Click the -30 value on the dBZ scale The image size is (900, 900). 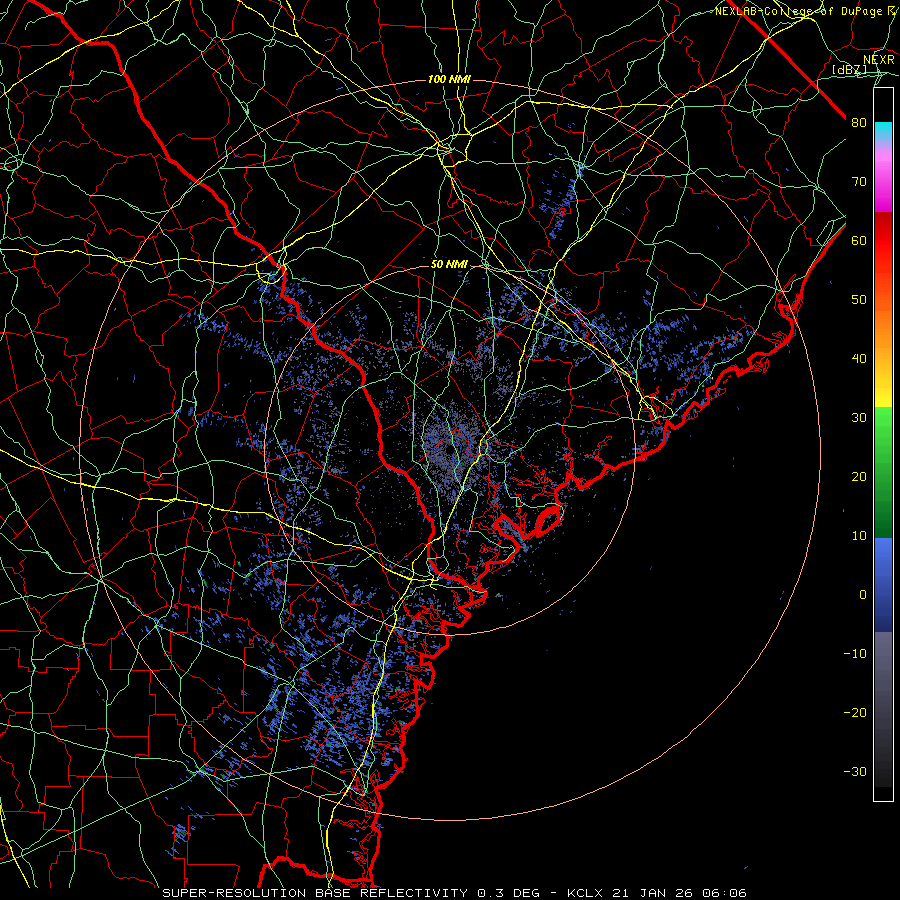[855, 771]
